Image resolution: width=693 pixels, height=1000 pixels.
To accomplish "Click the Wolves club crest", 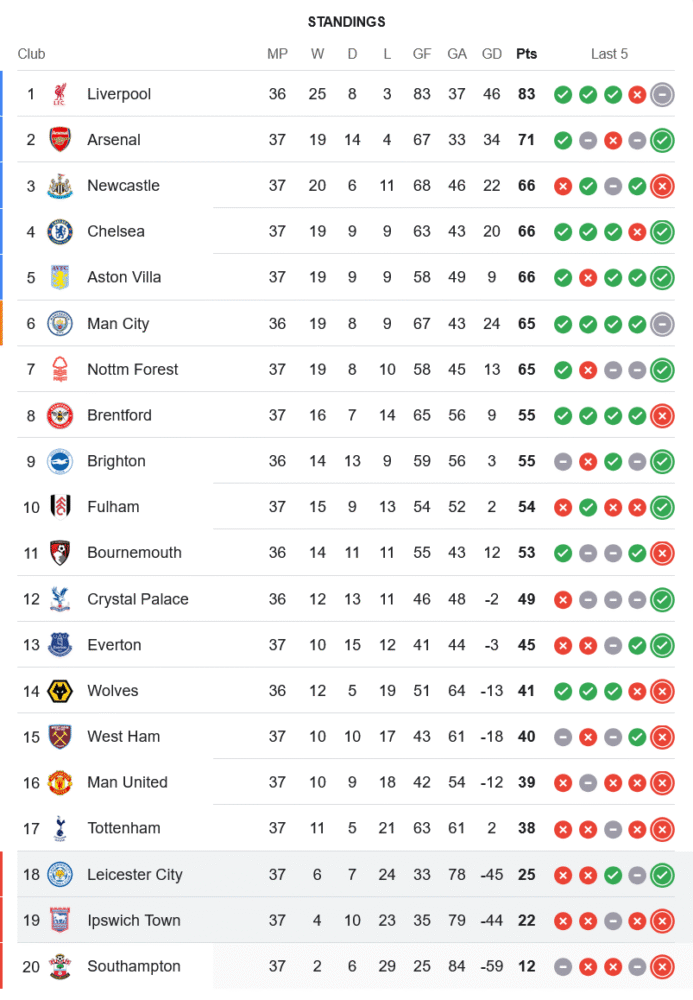I will 60,691.
